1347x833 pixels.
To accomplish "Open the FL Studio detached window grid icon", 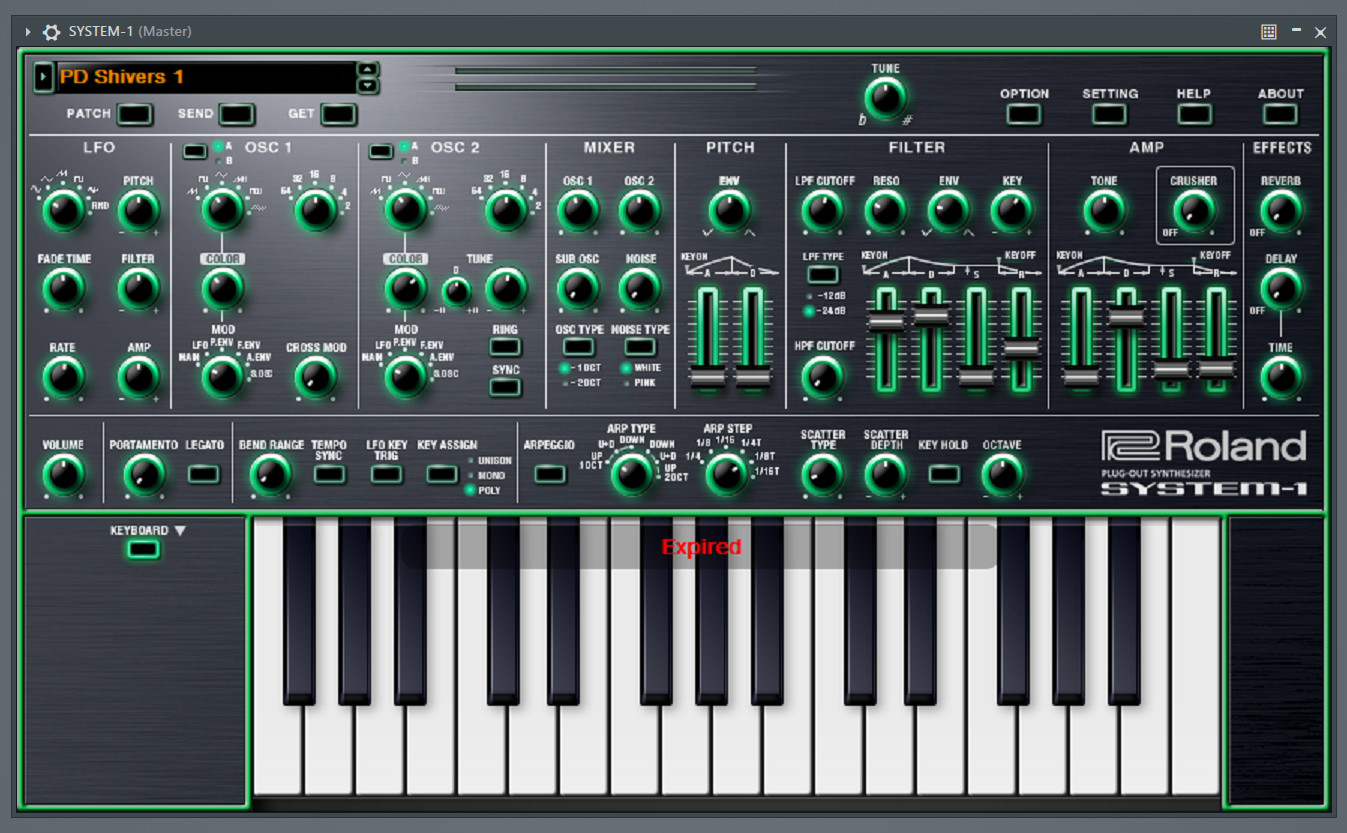I will point(1269,32).
